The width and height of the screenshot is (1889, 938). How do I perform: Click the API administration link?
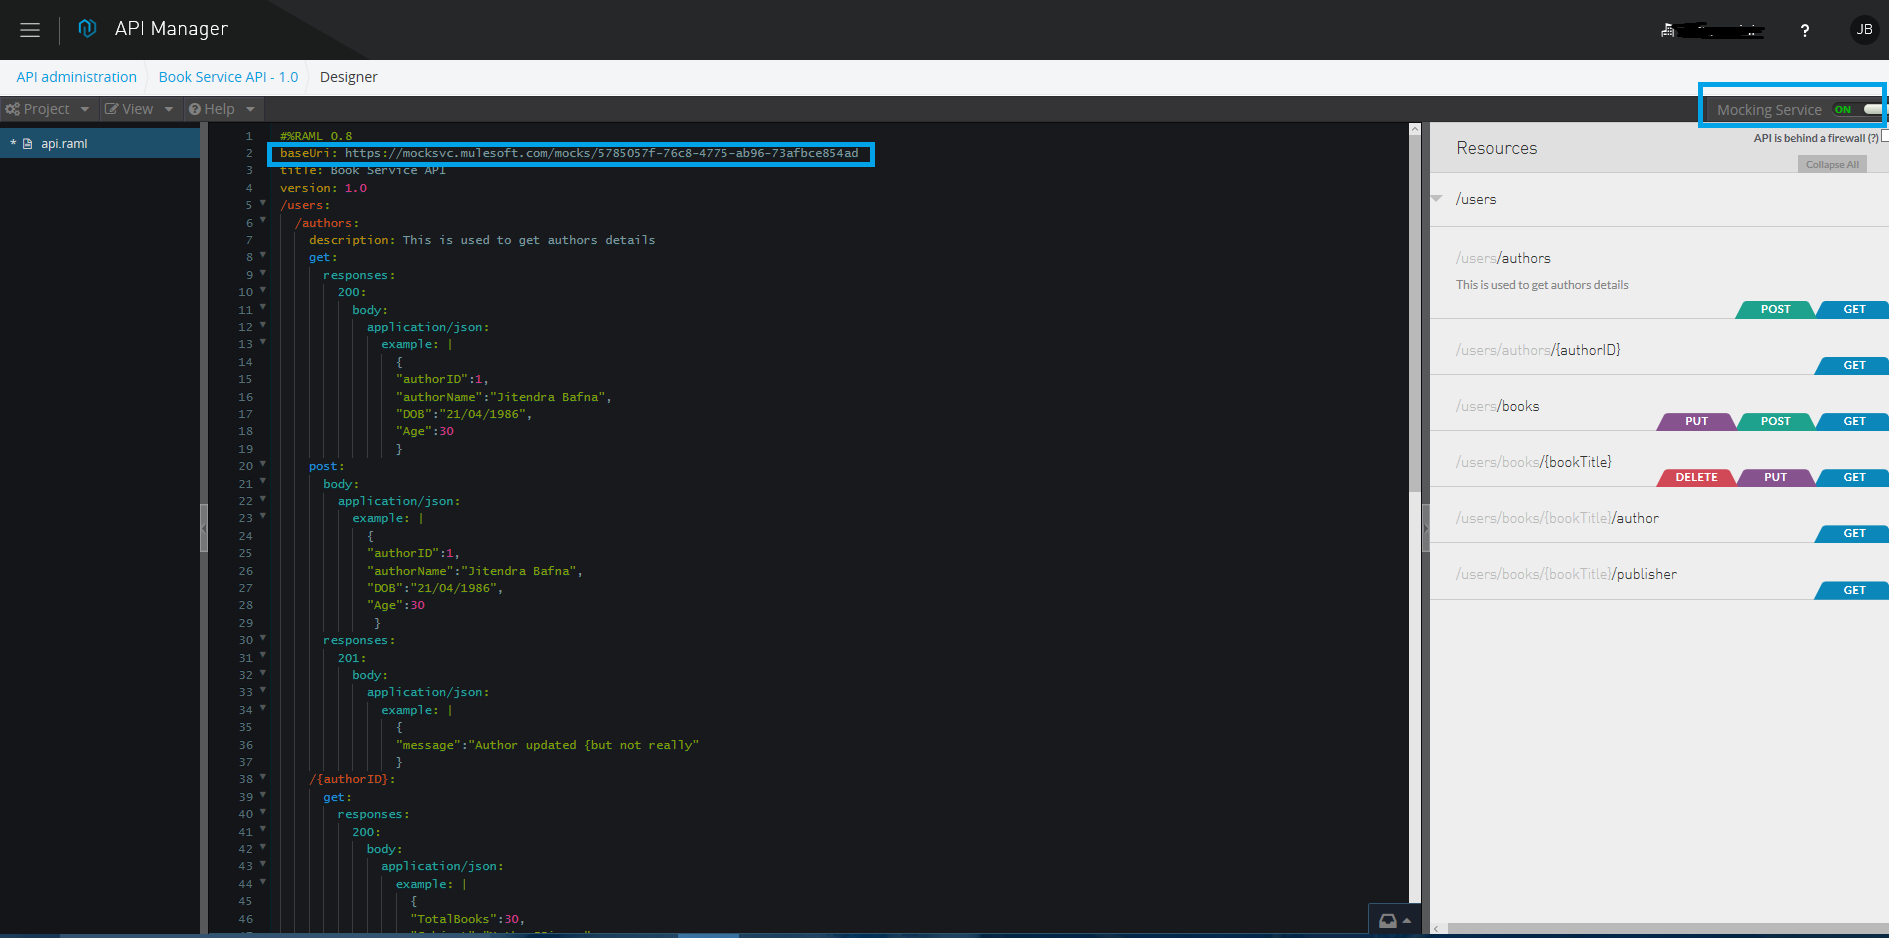pyautogui.click(x=76, y=77)
